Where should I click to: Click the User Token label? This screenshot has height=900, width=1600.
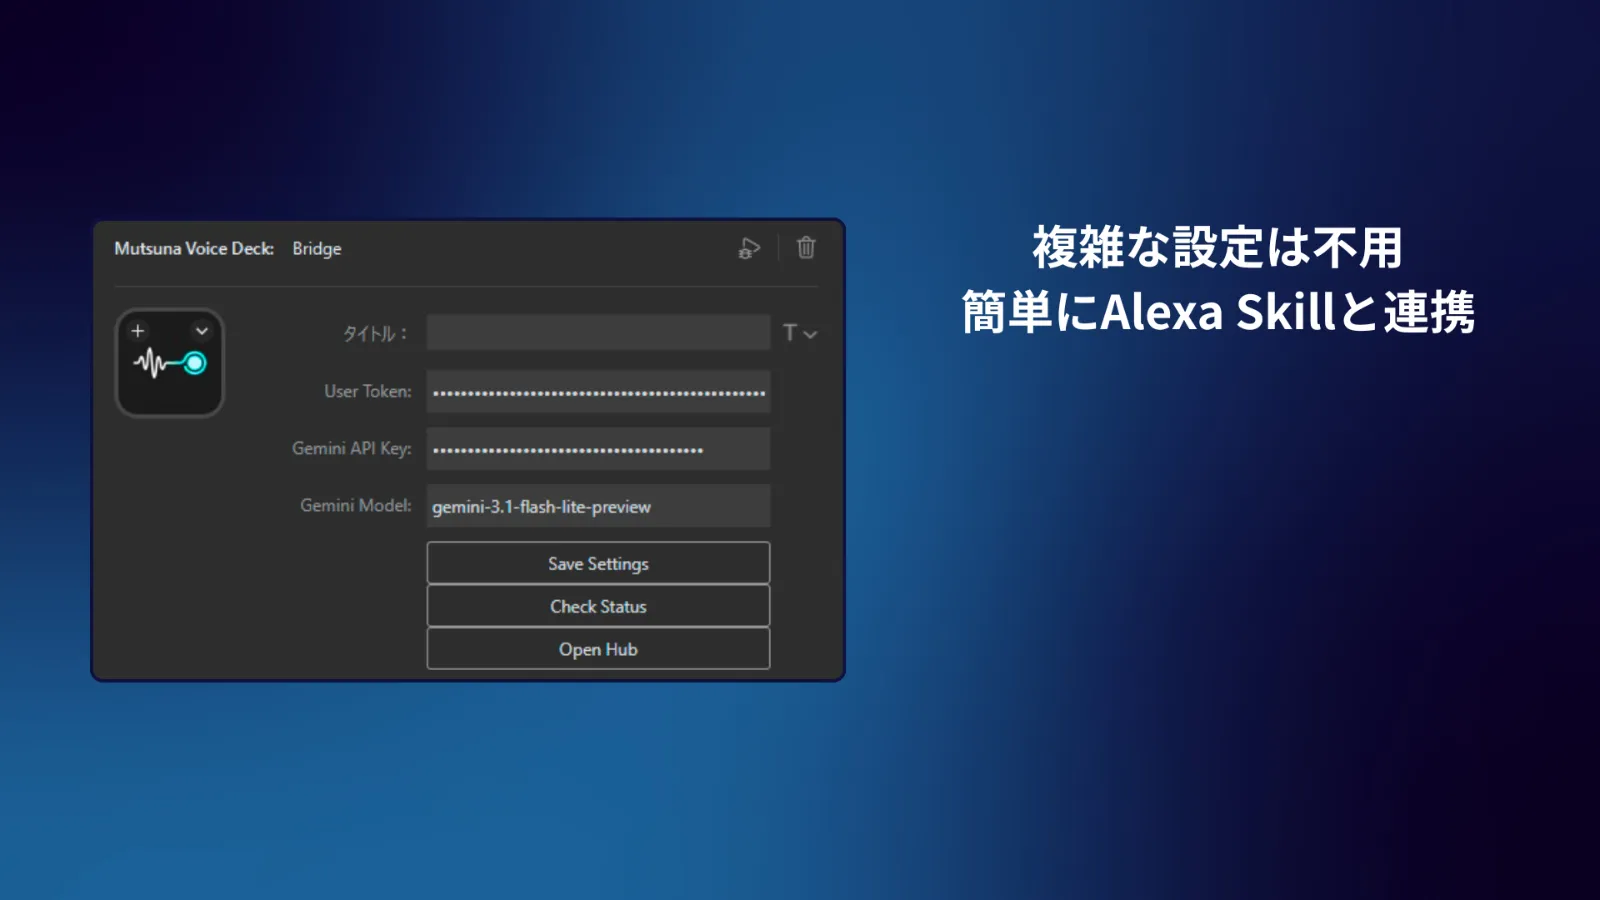[x=367, y=391]
